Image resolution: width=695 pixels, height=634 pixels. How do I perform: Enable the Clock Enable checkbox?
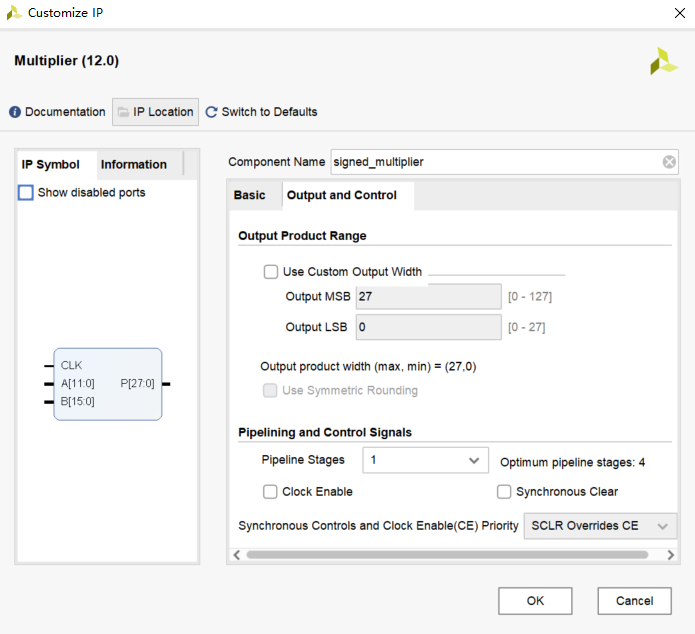(270, 492)
